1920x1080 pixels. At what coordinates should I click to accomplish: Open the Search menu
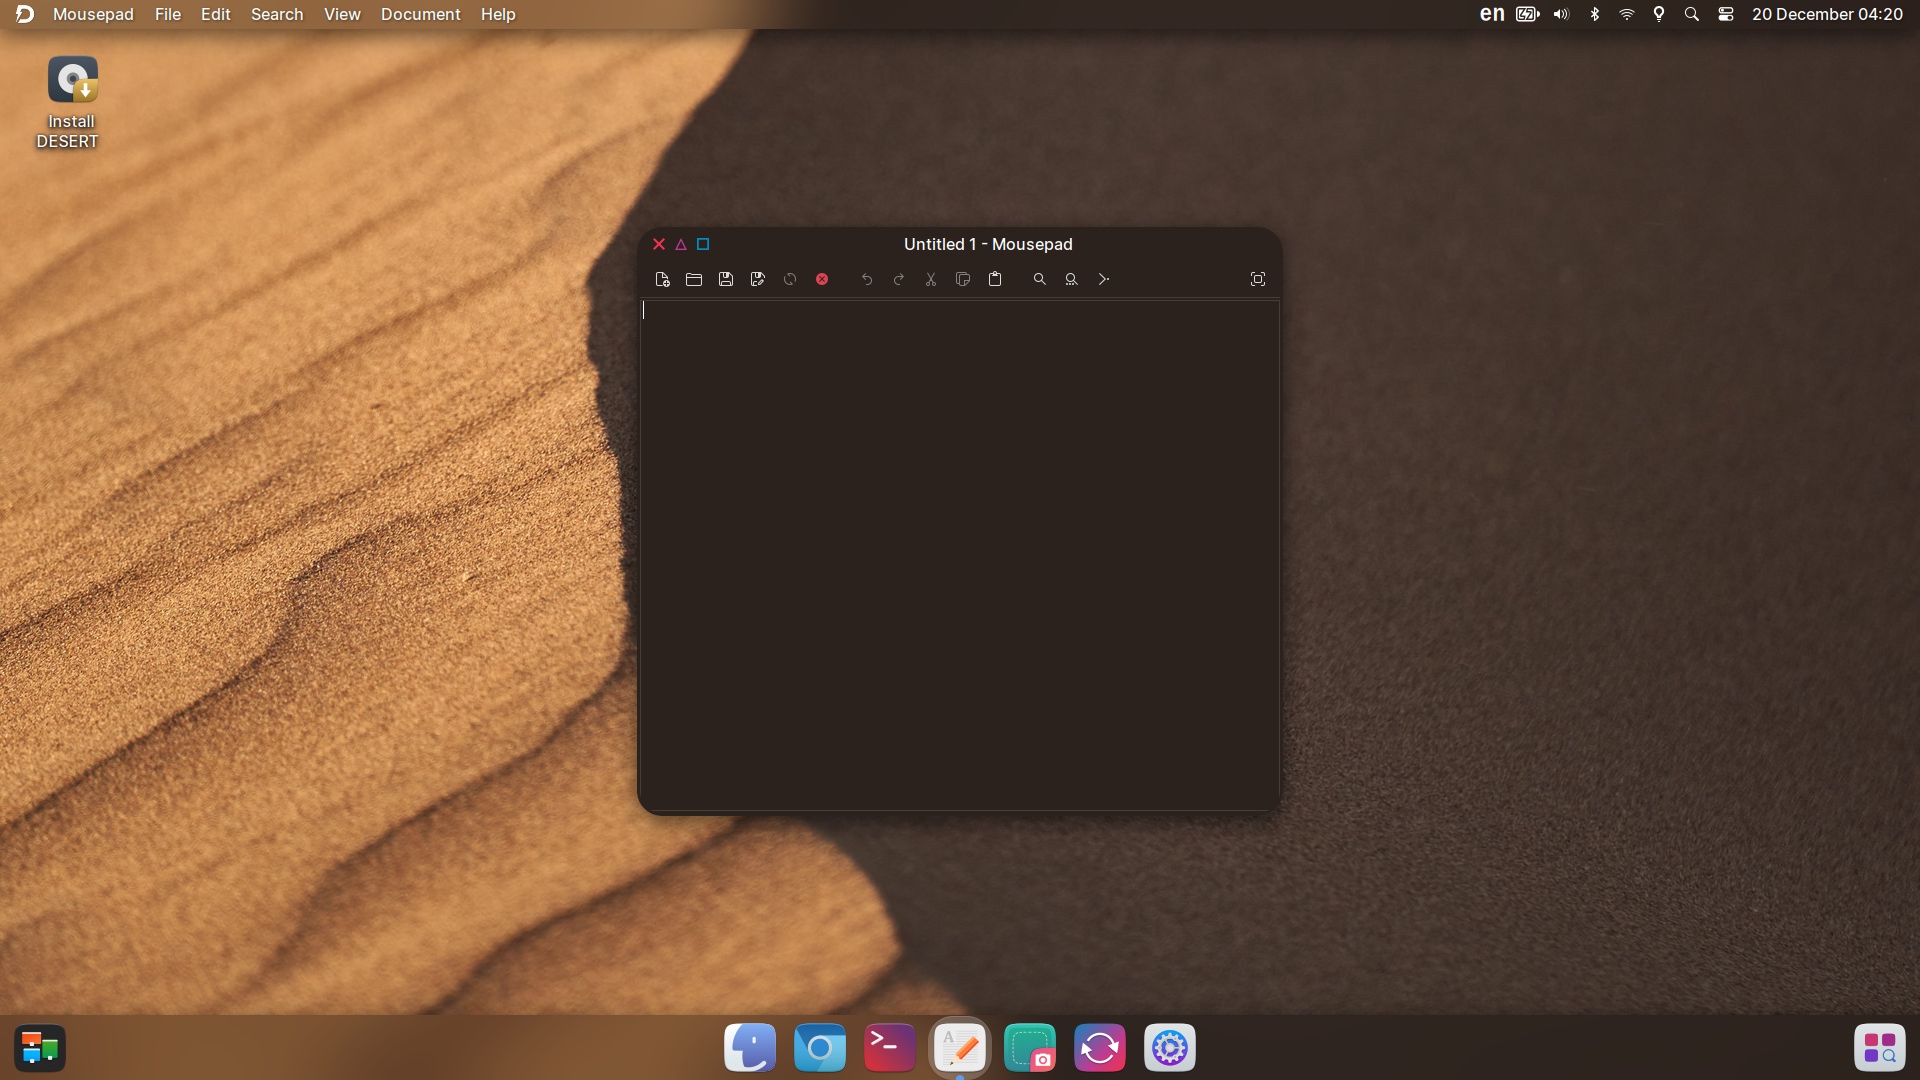(277, 14)
